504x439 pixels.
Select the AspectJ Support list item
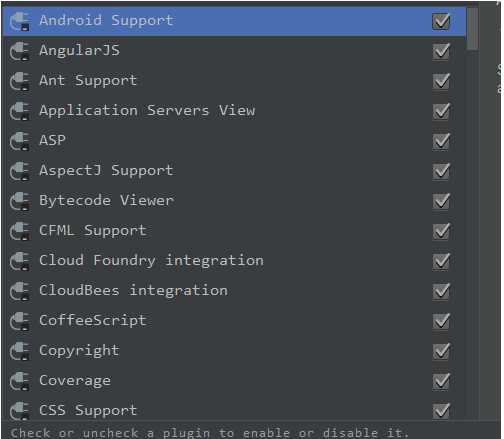click(234, 171)
